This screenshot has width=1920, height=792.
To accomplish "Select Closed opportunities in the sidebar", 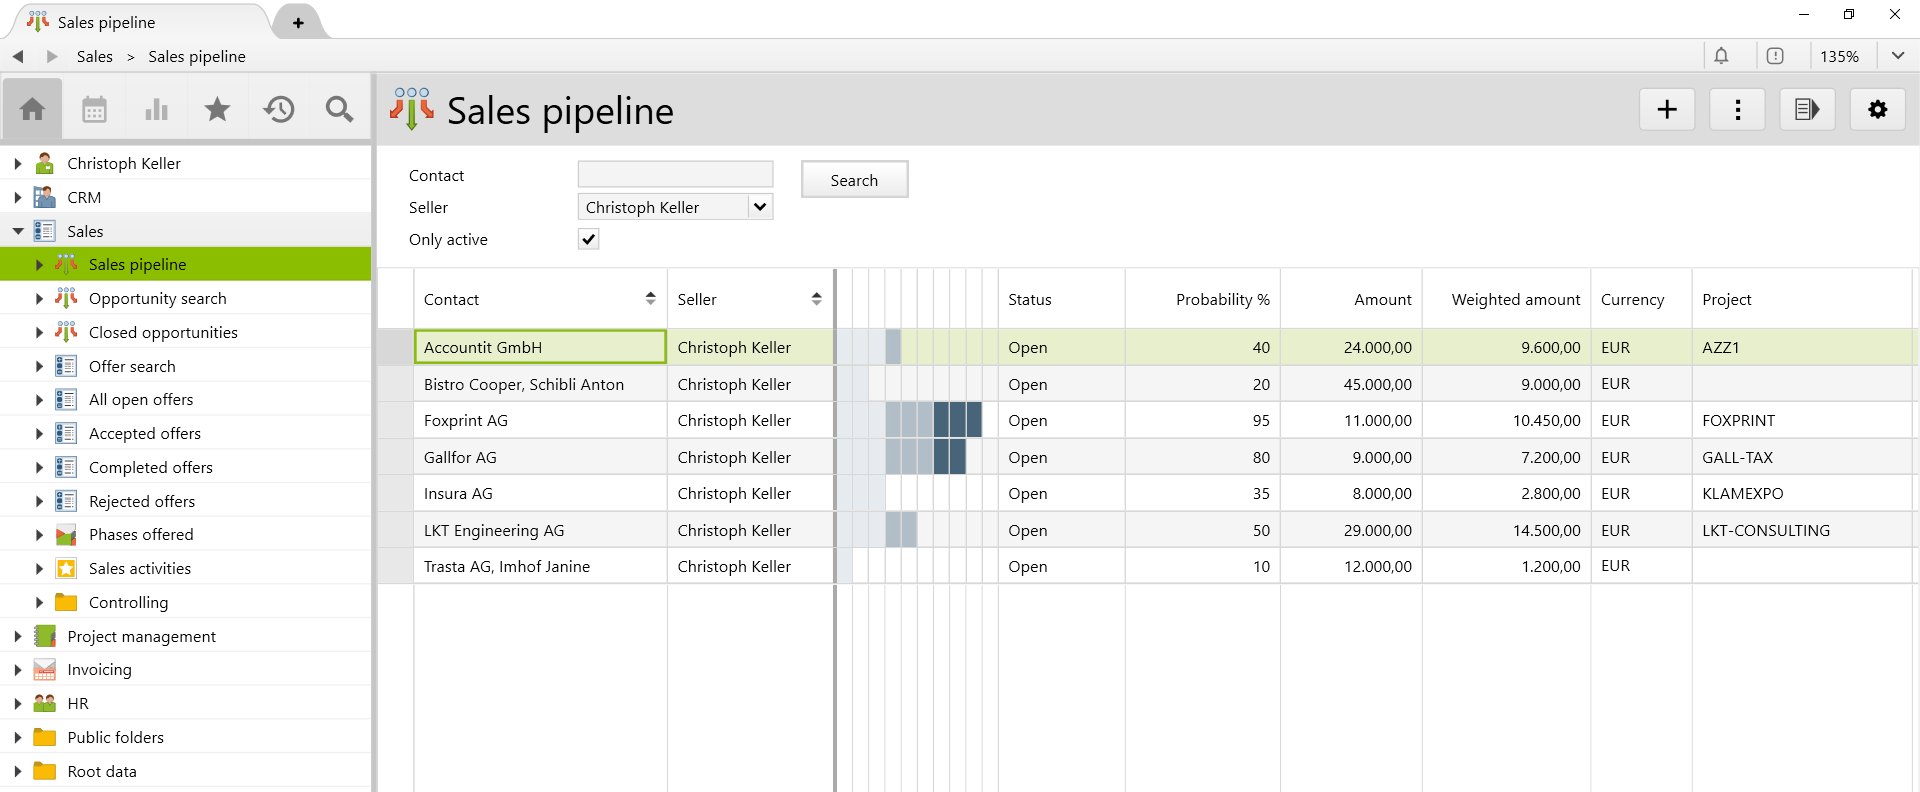I will pyautogui.click(x=163, y=332).
